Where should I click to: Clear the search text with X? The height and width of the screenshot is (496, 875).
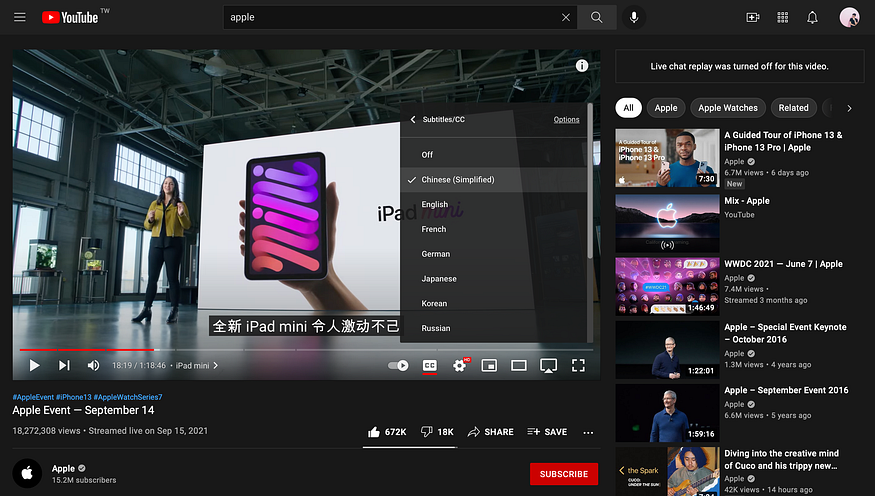(566, 17)
